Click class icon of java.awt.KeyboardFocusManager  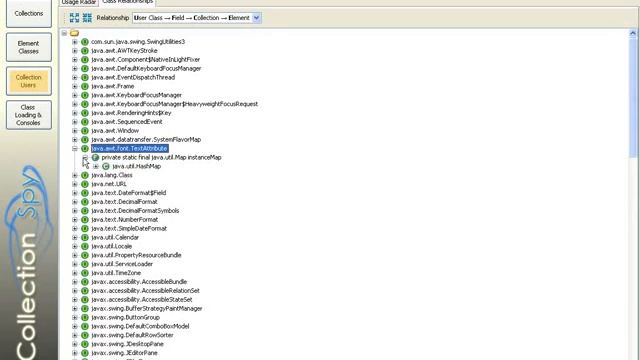coord(85,95)
